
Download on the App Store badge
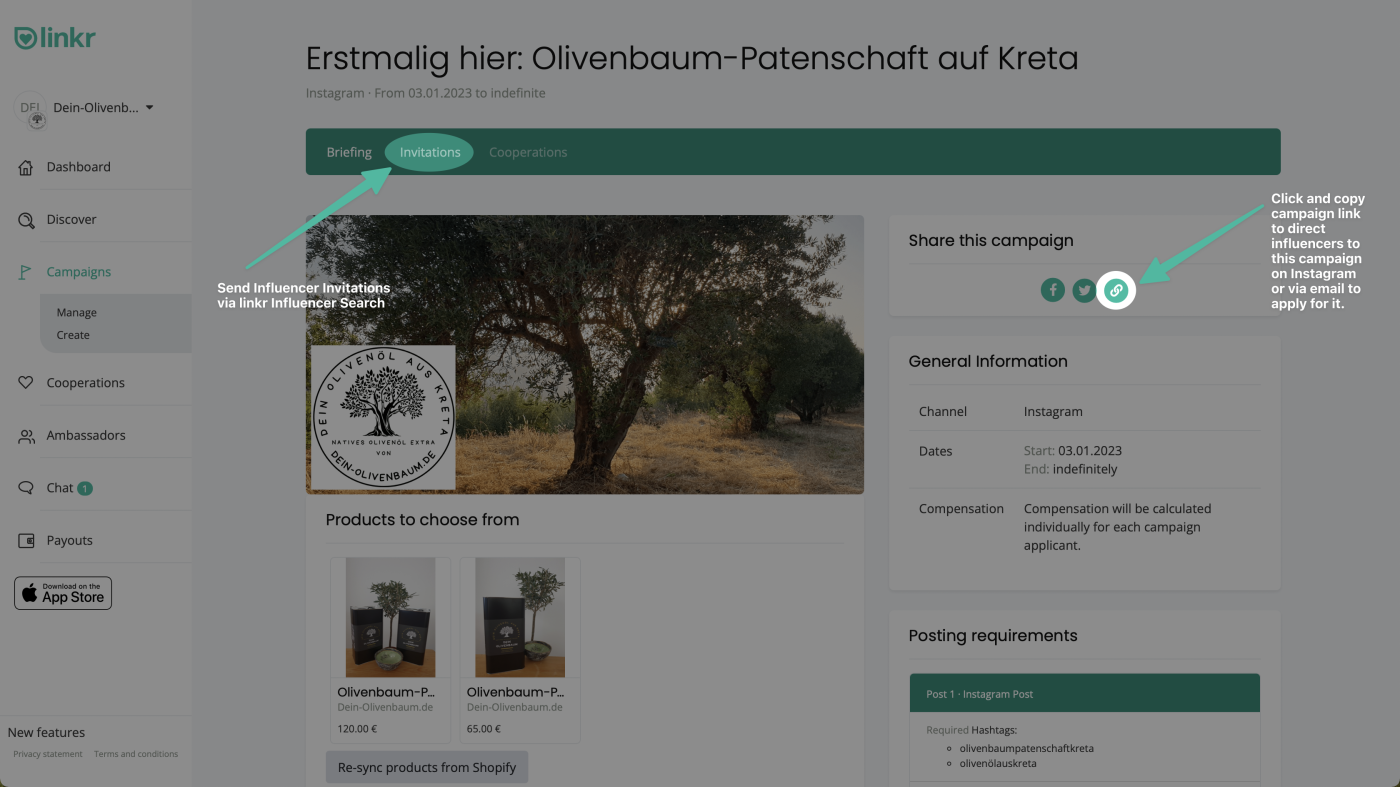click(63, 593)
